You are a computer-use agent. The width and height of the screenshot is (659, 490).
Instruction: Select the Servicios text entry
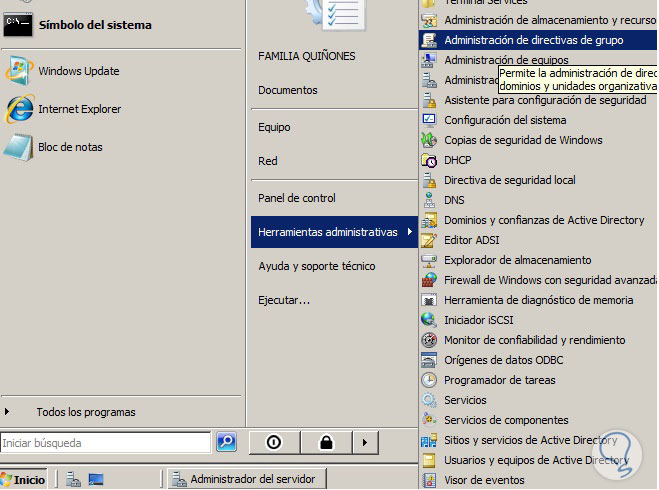coord(465,400)
